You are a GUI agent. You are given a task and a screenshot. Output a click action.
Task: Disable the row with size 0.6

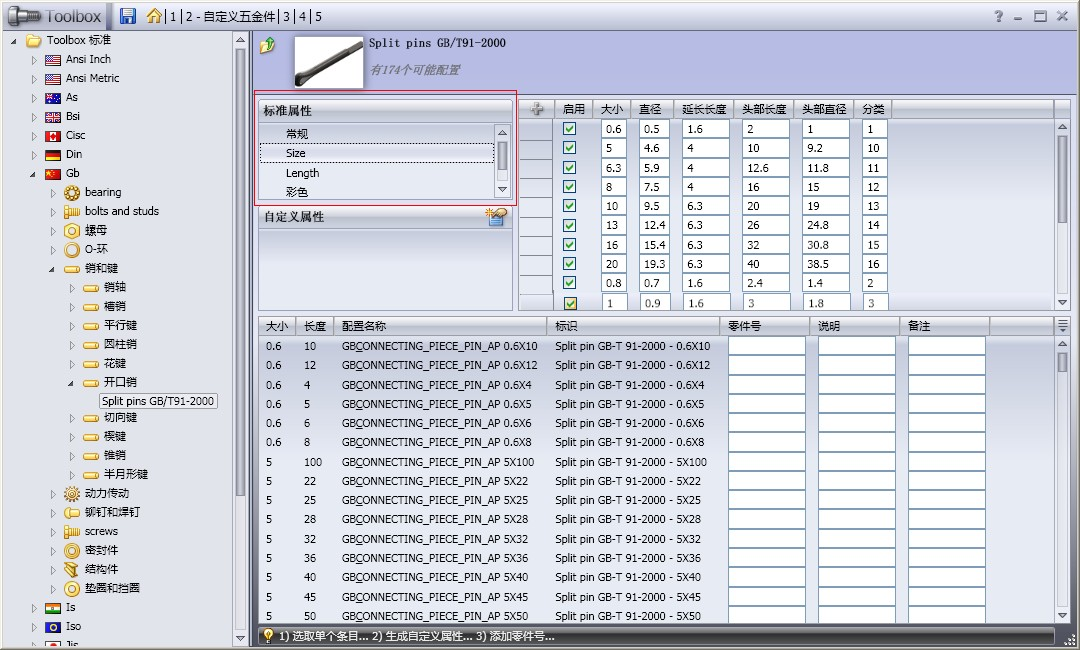point(570,129)
